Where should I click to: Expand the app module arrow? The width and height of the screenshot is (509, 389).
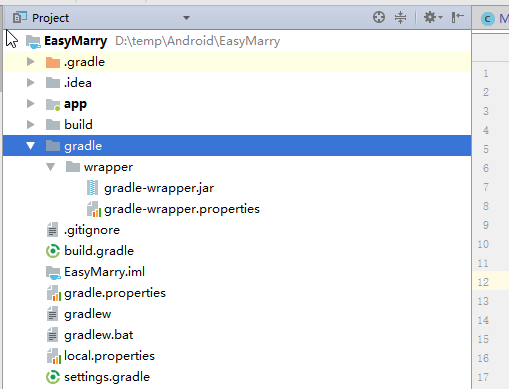pyautogui.click(x=31, y=104)
